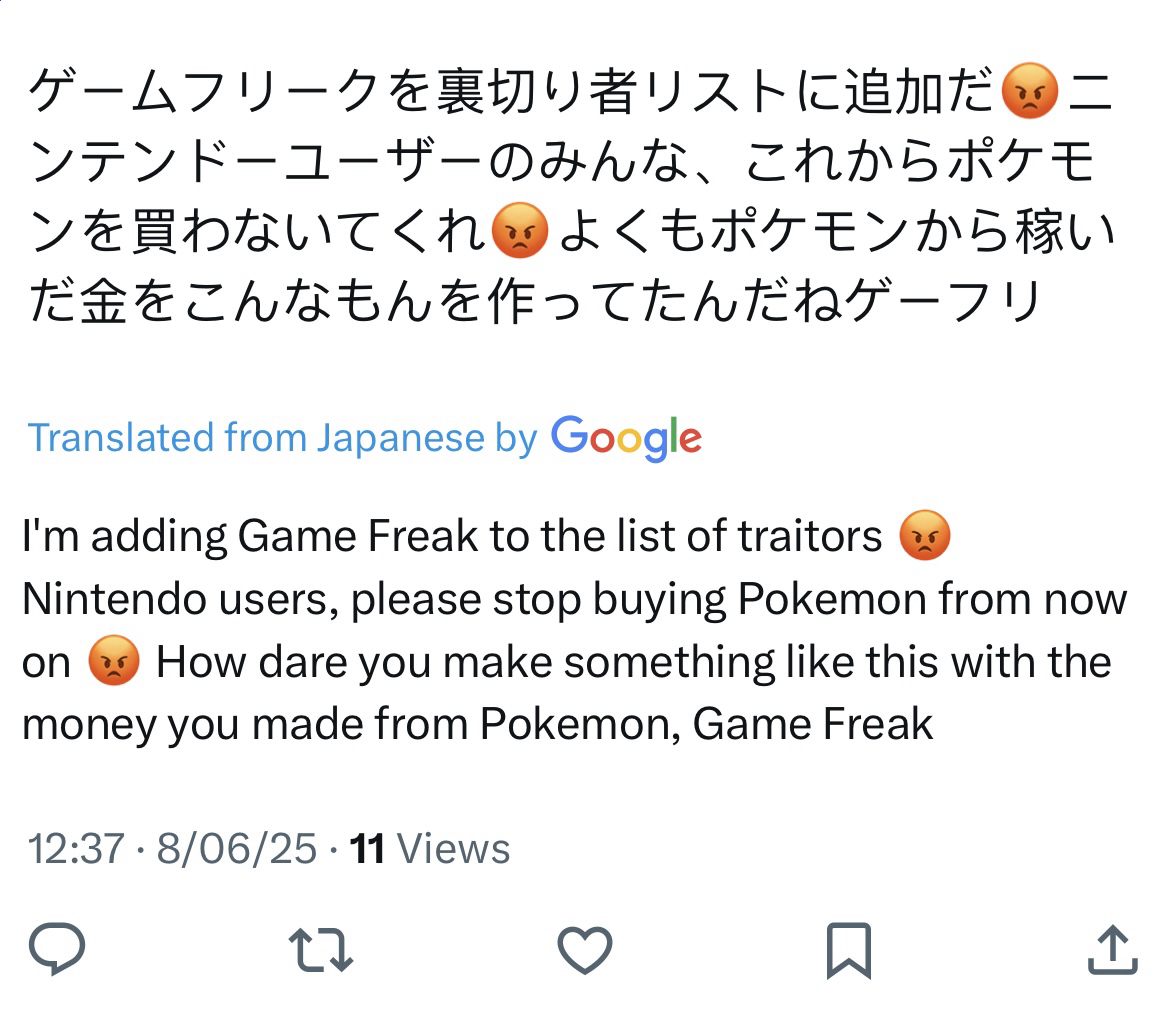
Task: Repost this tweet using the retweet arrows
Action: [321, 949]
